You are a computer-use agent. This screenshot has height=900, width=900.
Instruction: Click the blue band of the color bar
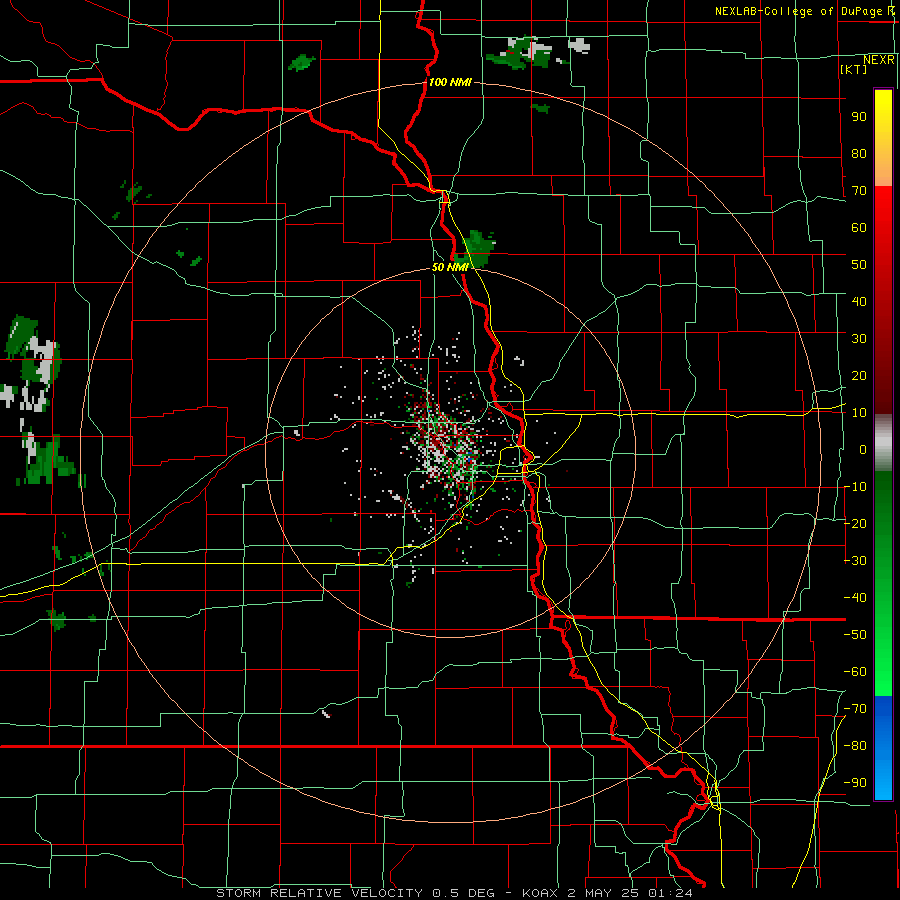pyautogui.click(x=883, y=748)
